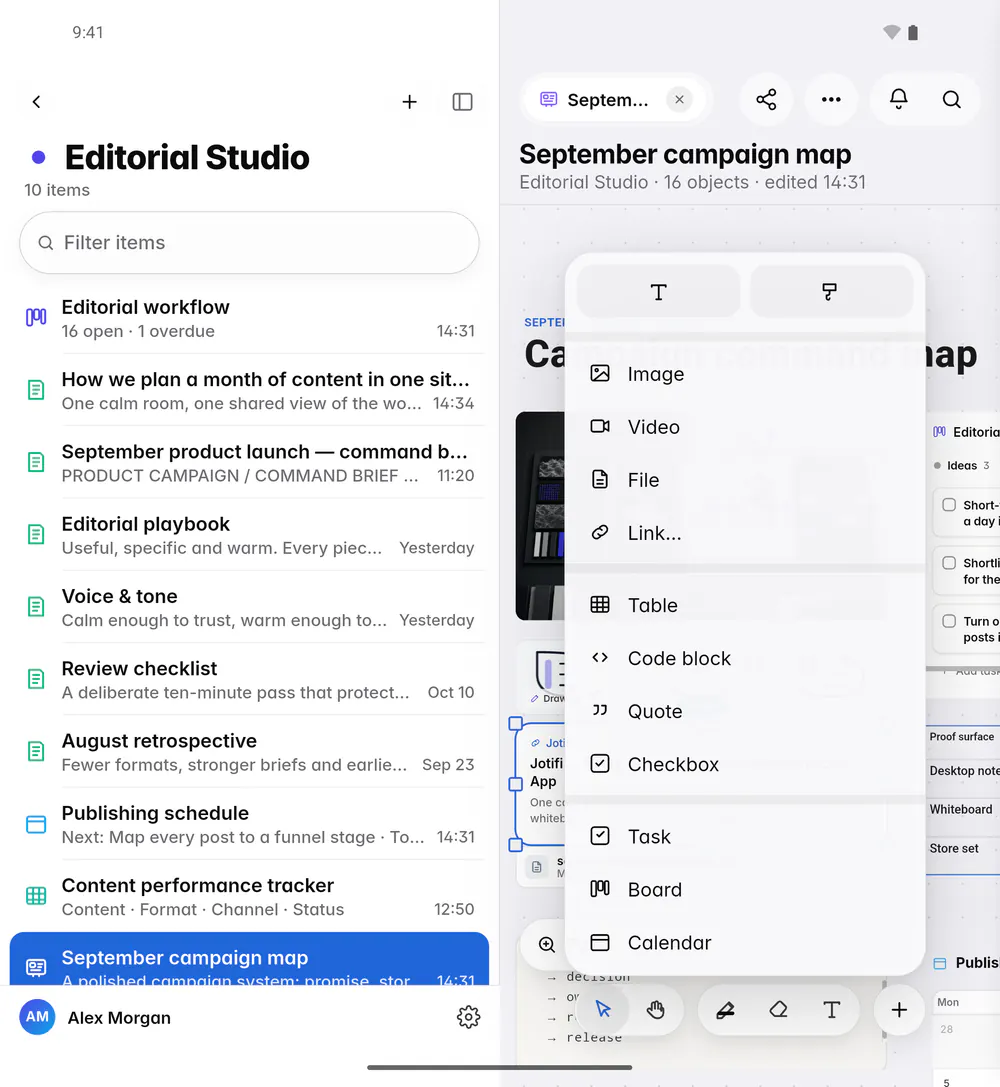
Task: Toggle the sidebar panel layout icon
Action: 462,102
